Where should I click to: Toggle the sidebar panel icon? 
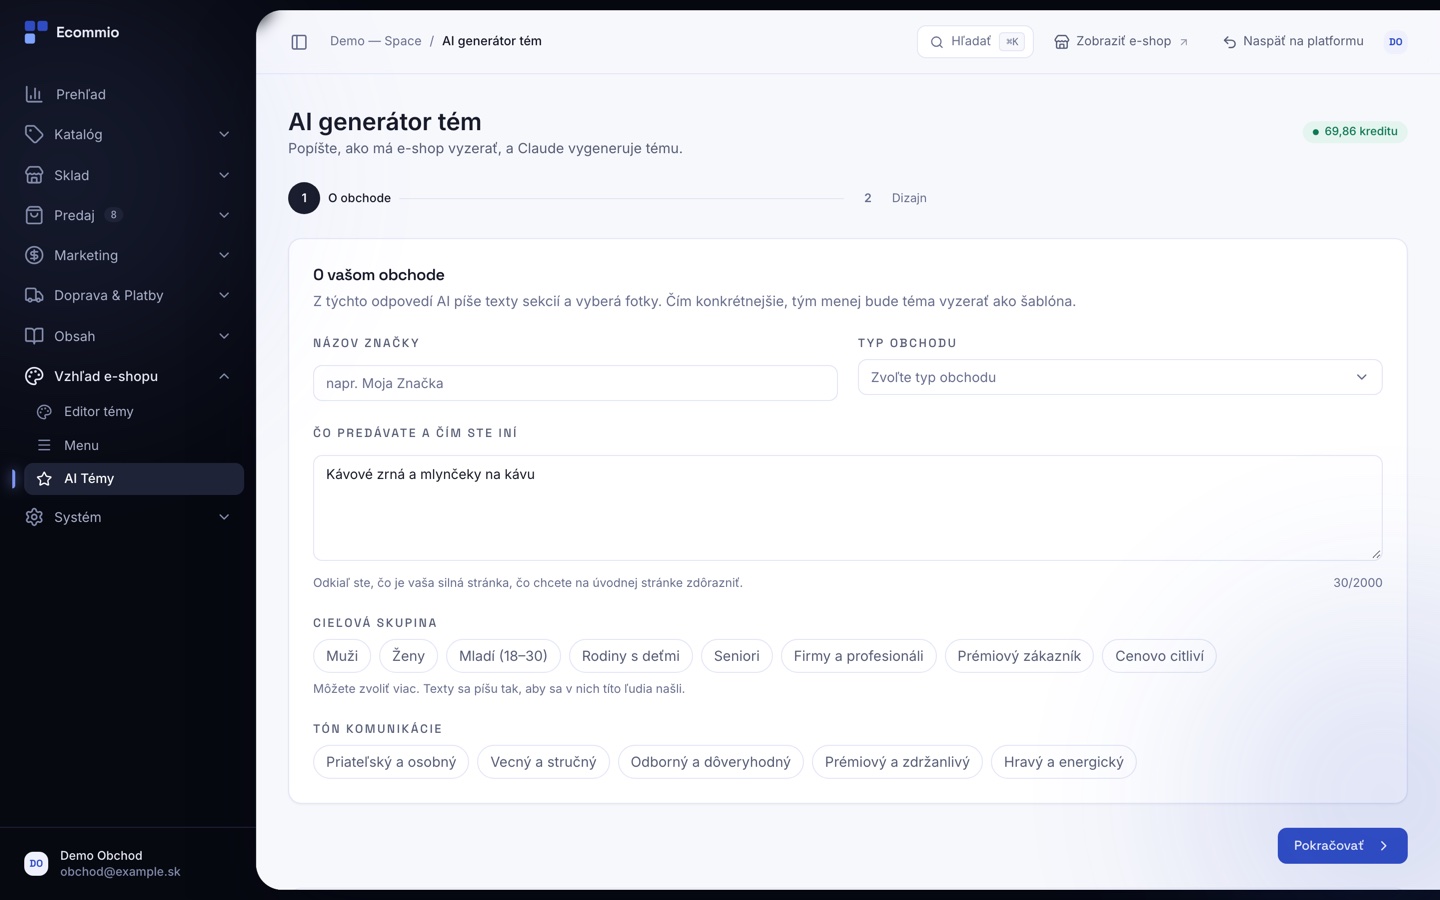point(299,42)
